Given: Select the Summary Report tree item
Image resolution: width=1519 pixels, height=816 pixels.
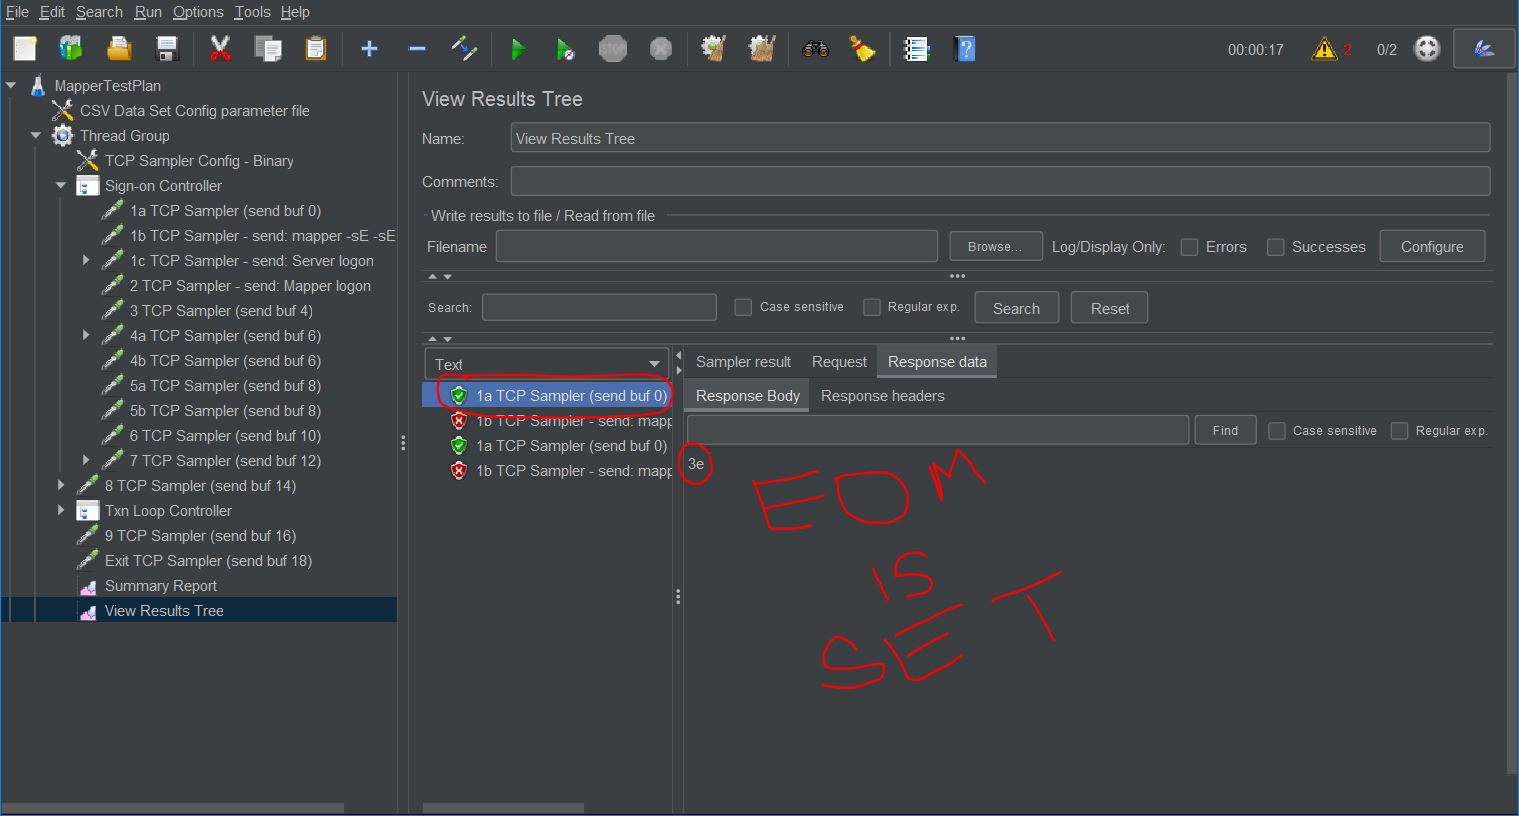Looking at the screenshot, I should tap(163, 585).
